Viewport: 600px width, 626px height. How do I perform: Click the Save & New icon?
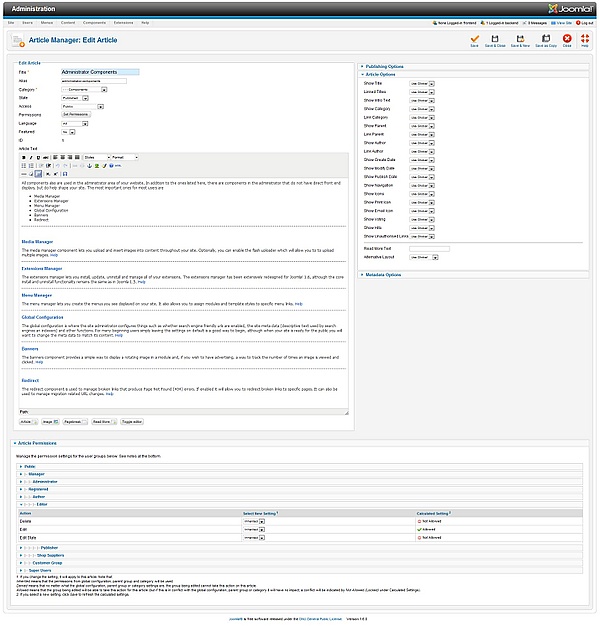[x=520, y=40]
